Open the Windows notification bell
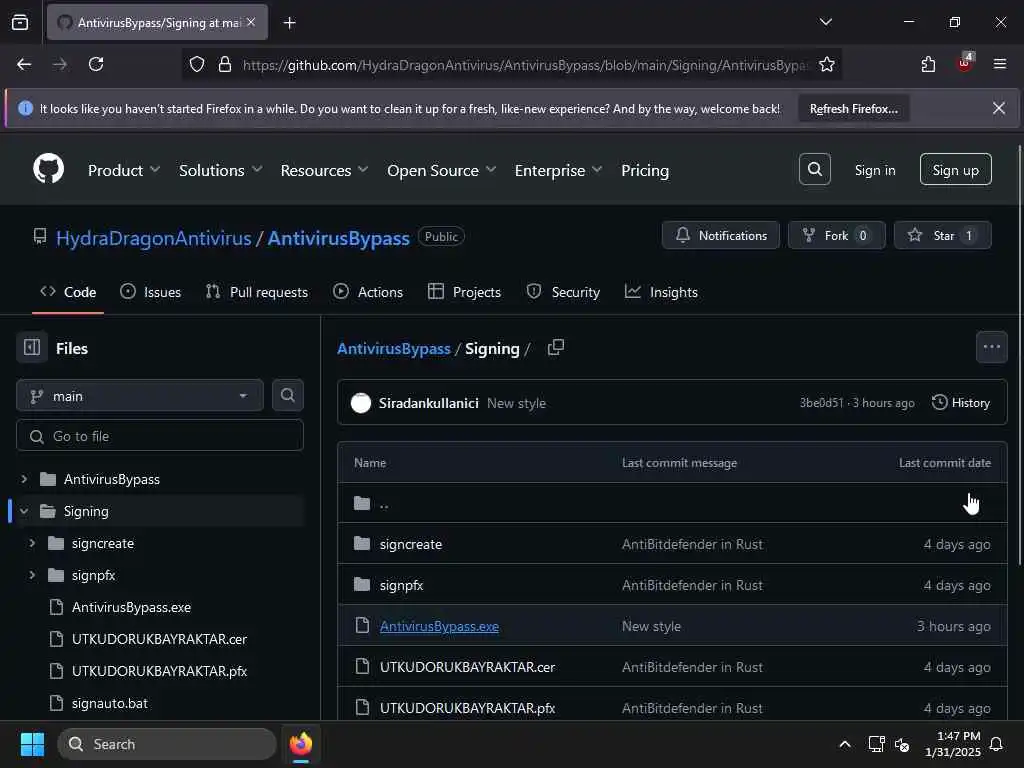This screenshot has height=768, width=1024. coord(997,744)
